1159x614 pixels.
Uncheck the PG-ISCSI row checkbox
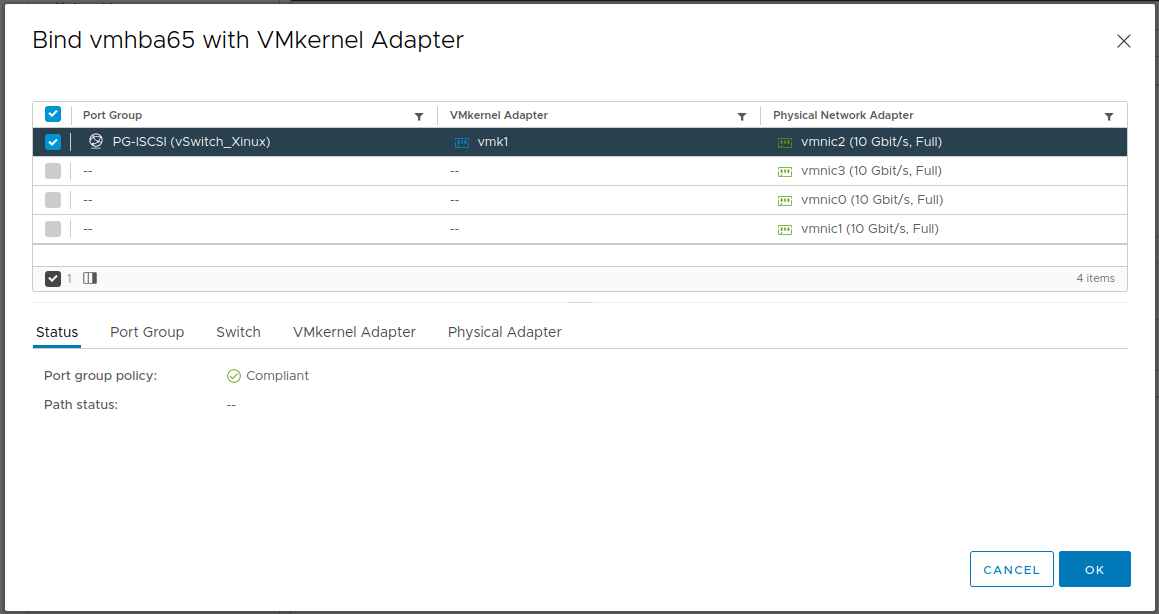coord(53,142)
